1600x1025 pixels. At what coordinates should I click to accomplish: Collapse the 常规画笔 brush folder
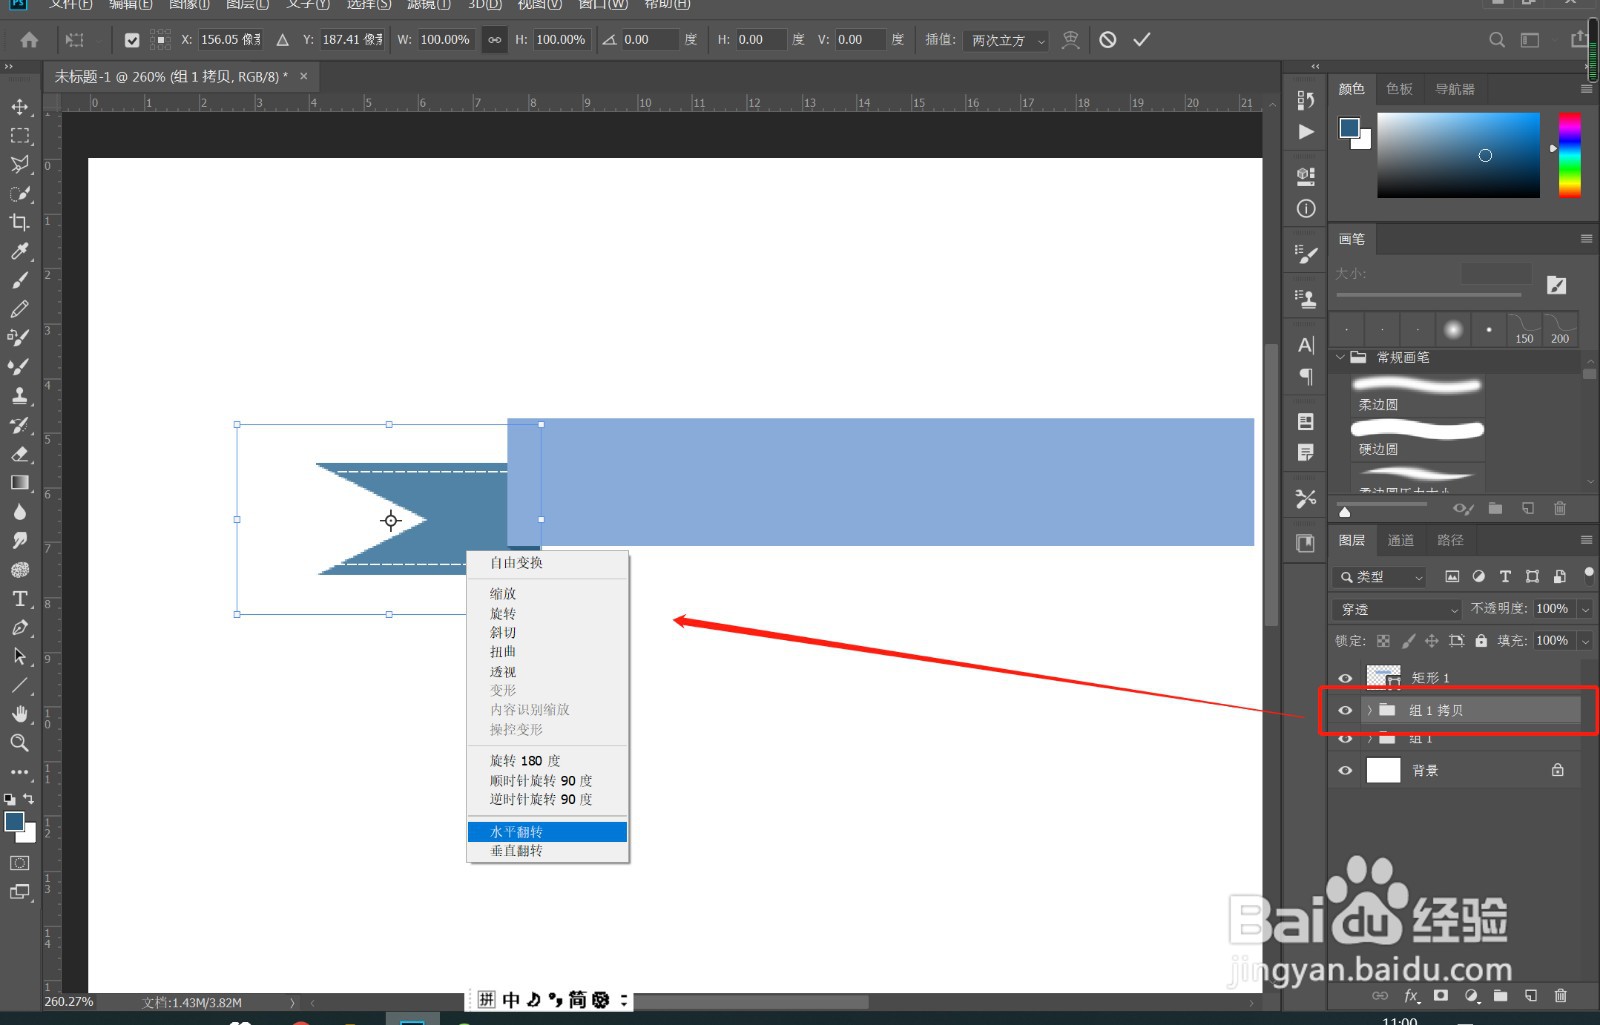[x=1340, y=357]
